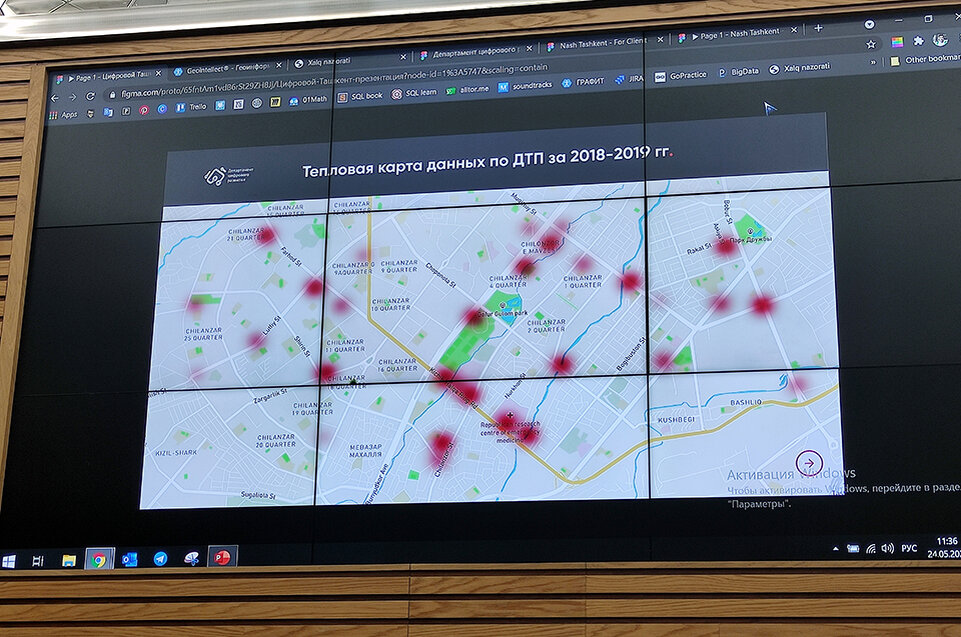The height and width of the screenshot is (637, 961).
Task: Click the Парк Дружбы marker on map
Action: pos(750,231)
